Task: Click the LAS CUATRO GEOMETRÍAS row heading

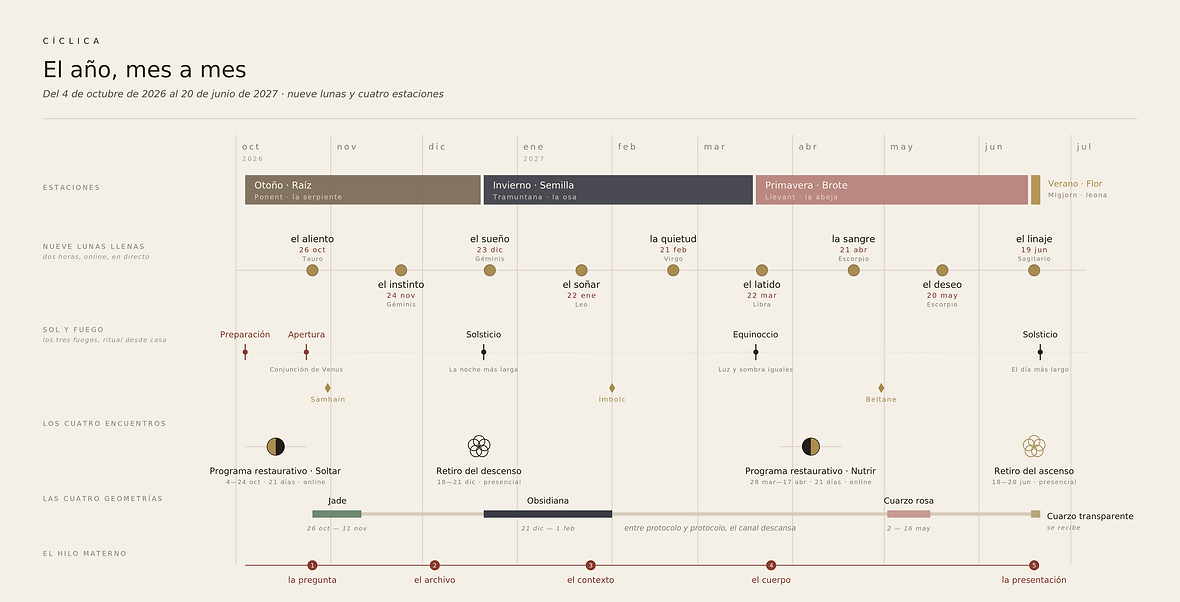Action: [x=102, y=499]
